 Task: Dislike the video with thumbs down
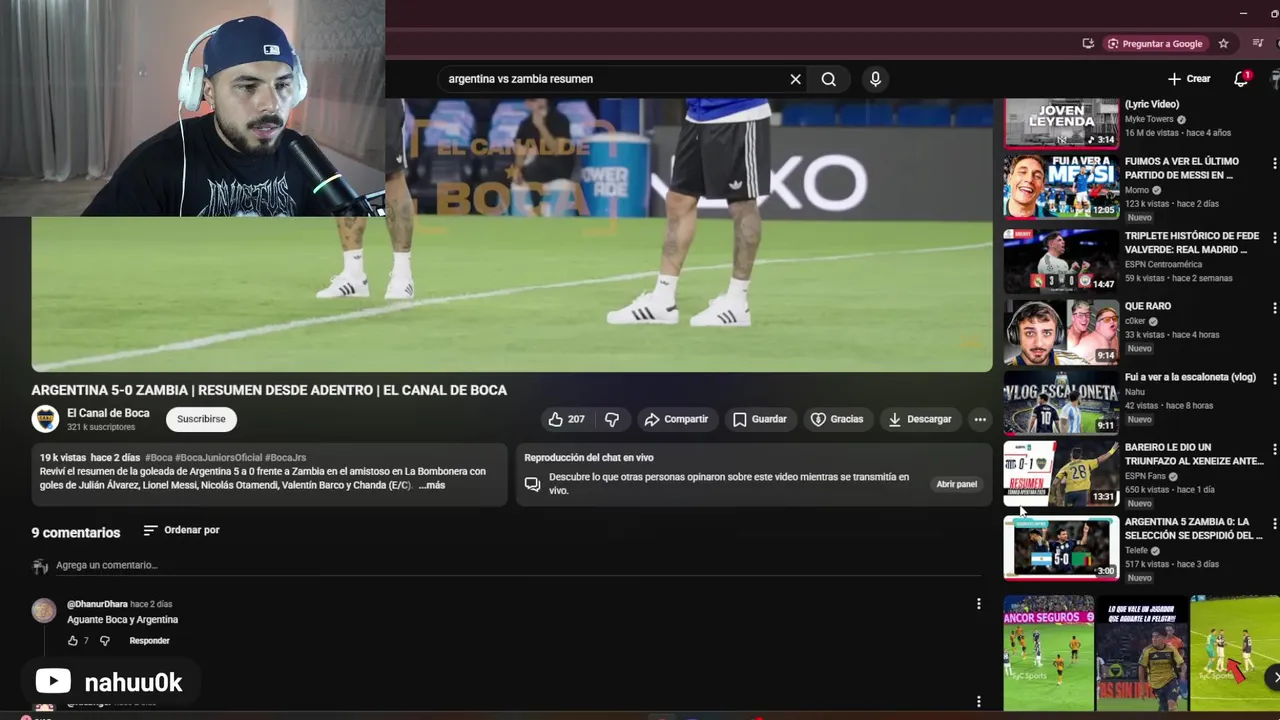coord(612,419)
